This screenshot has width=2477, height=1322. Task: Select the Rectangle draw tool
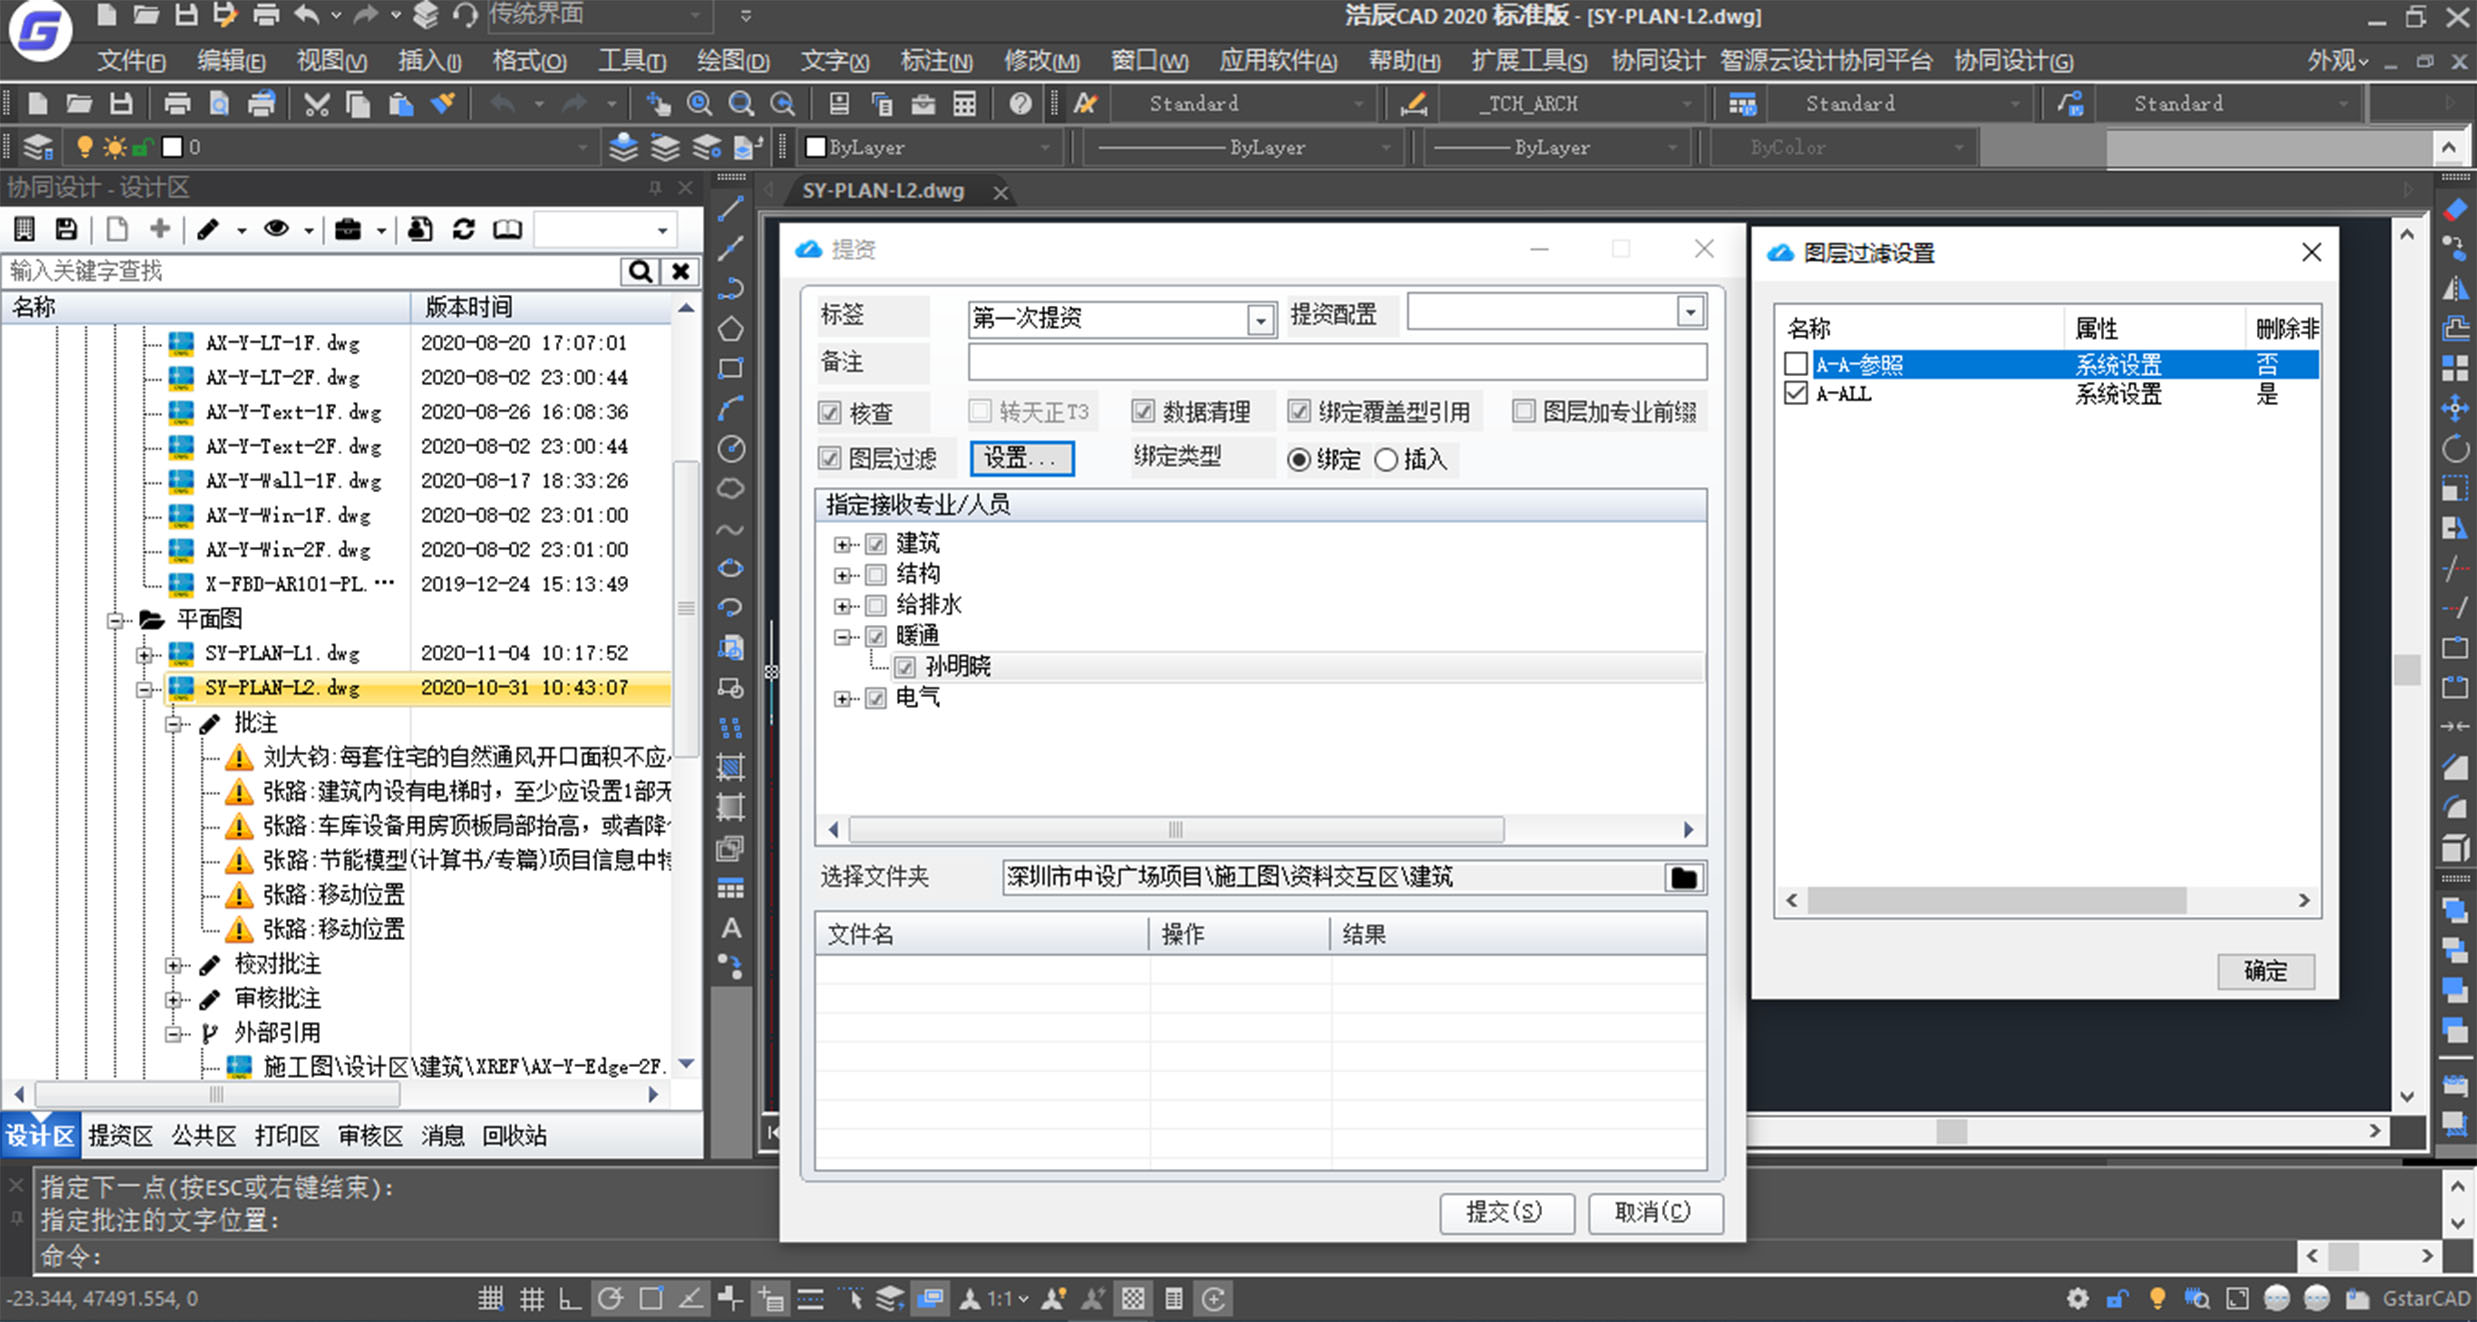point(731,368)
